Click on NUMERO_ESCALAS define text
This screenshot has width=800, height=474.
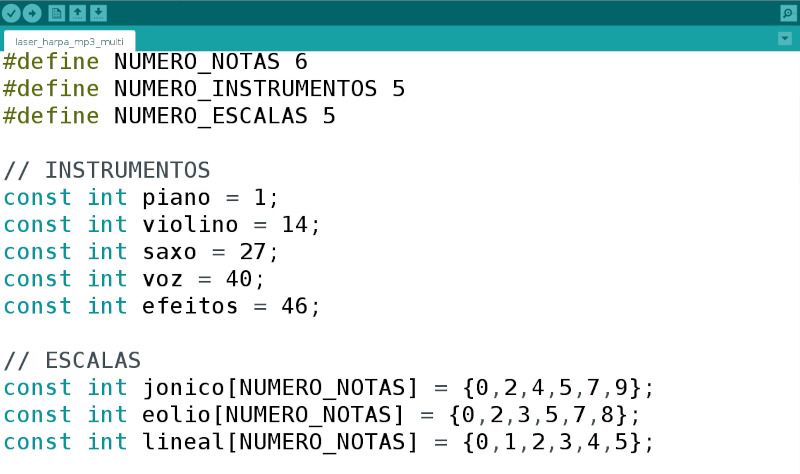[211, 116]
